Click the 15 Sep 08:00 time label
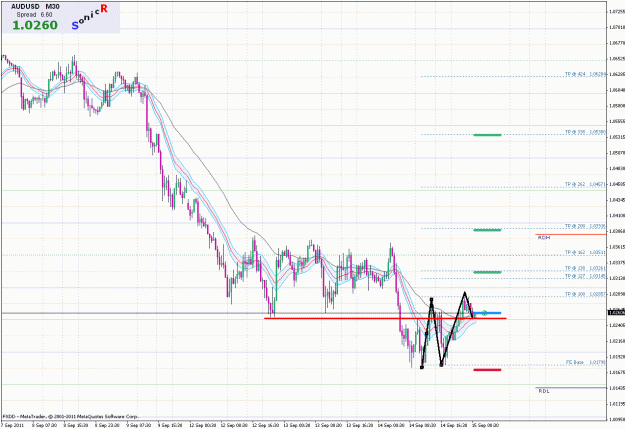The image size is (625, 429). pos(485,425)
